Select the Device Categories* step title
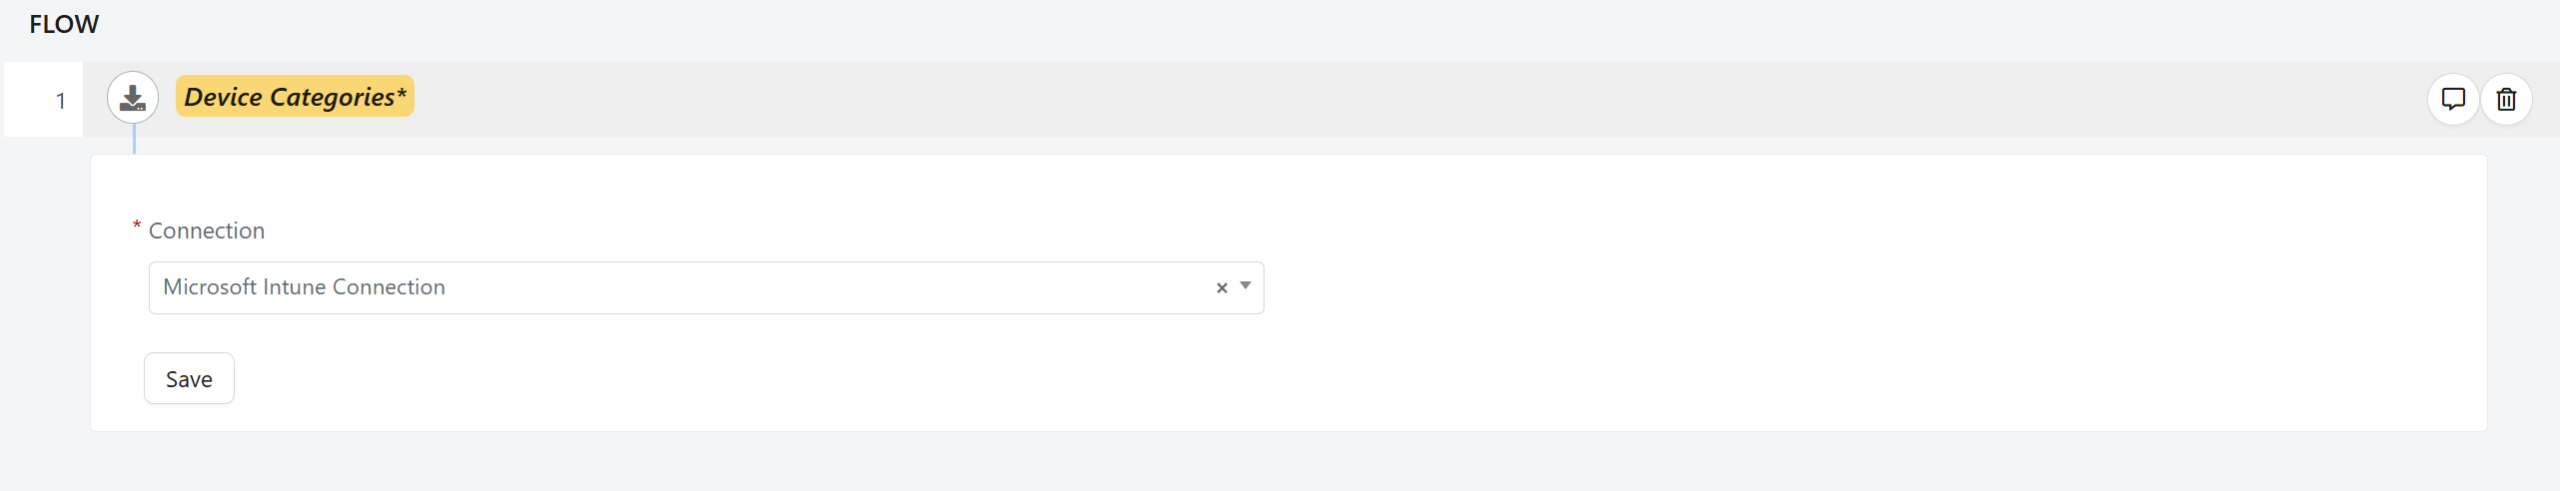Image resolution: width=2560 pixels, height=491 pixels. 295,97
